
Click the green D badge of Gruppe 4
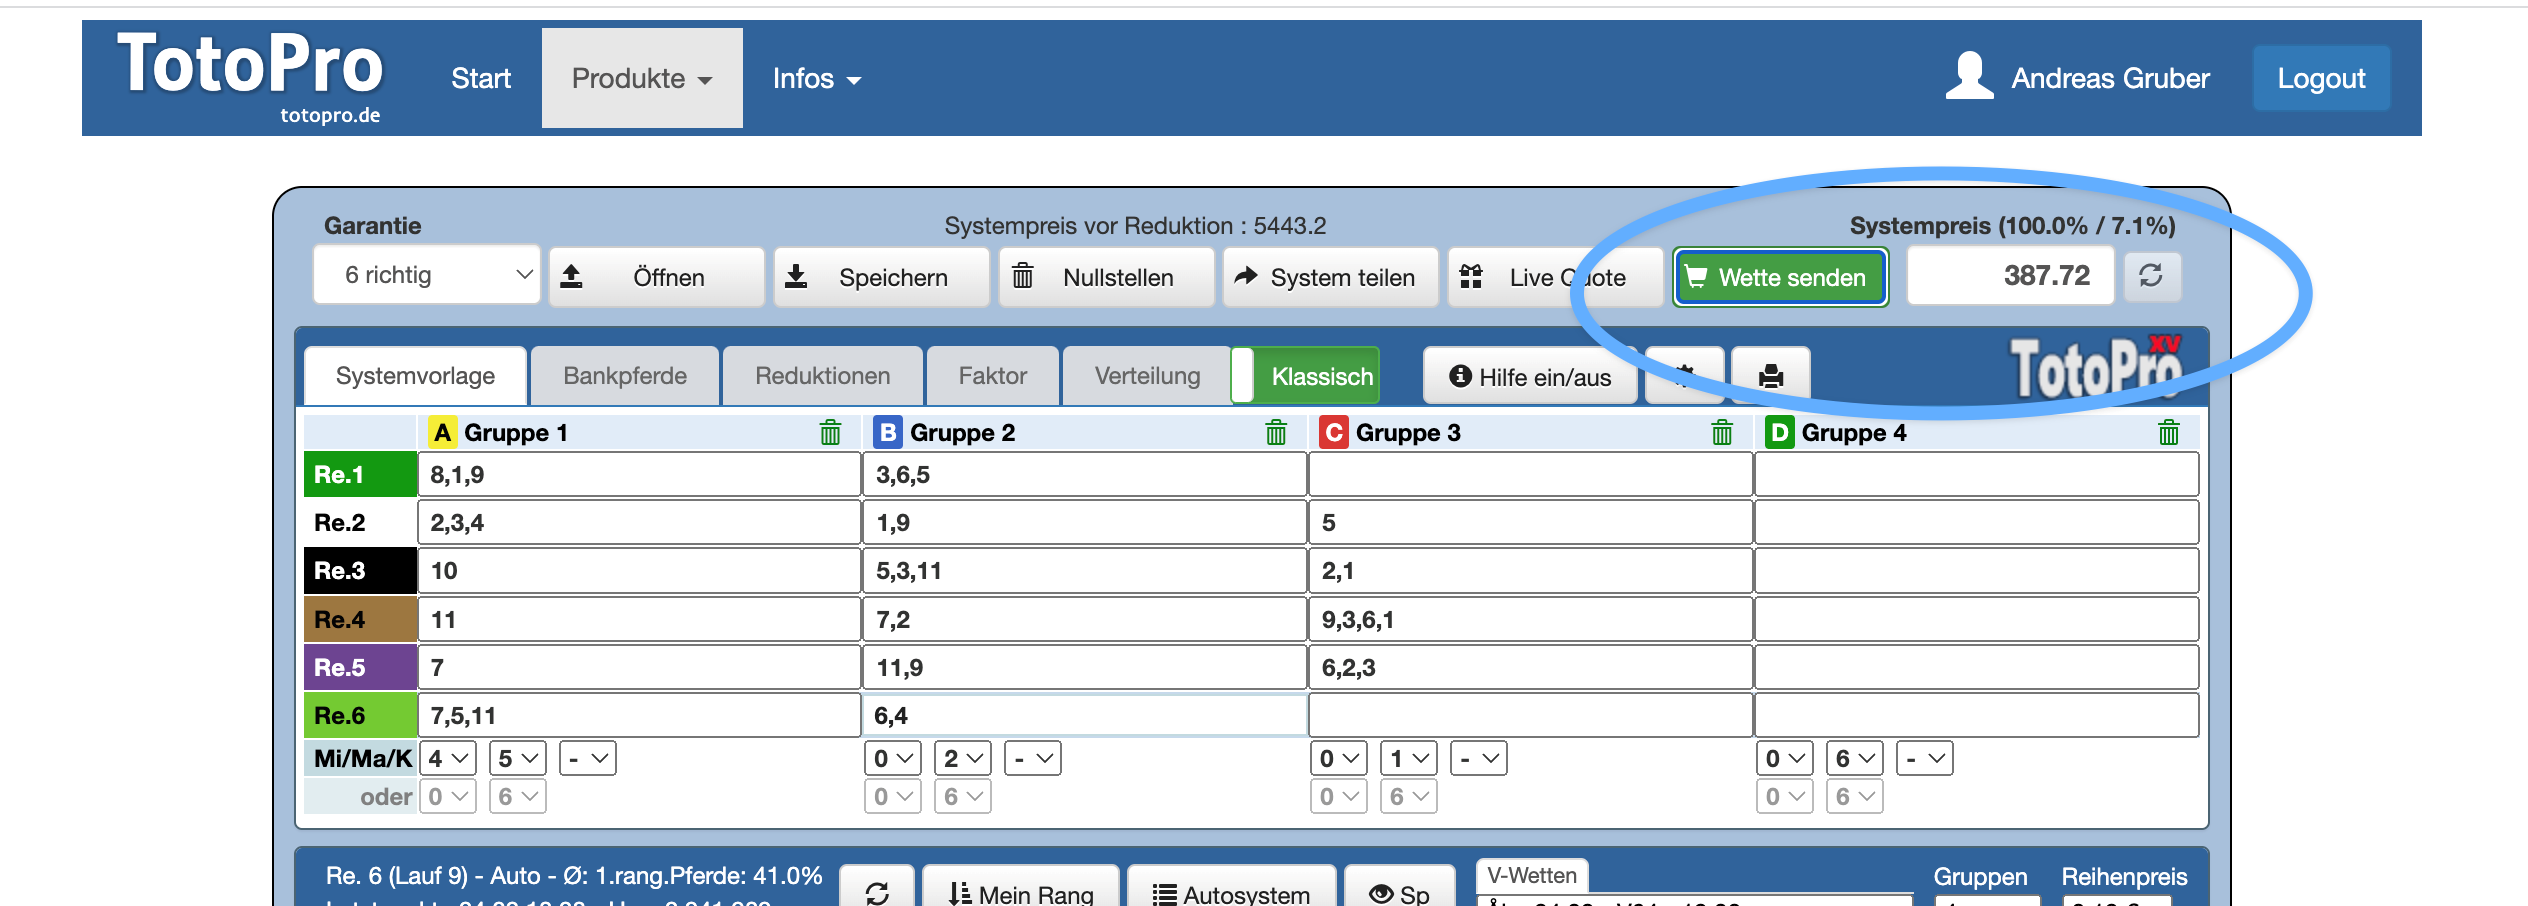coord(1780,433)
